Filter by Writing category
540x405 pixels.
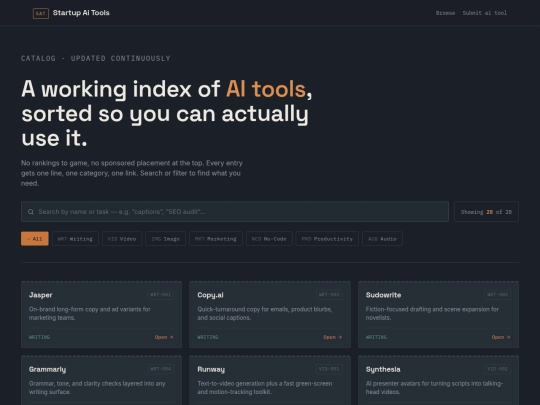click(x=75, y=239)
